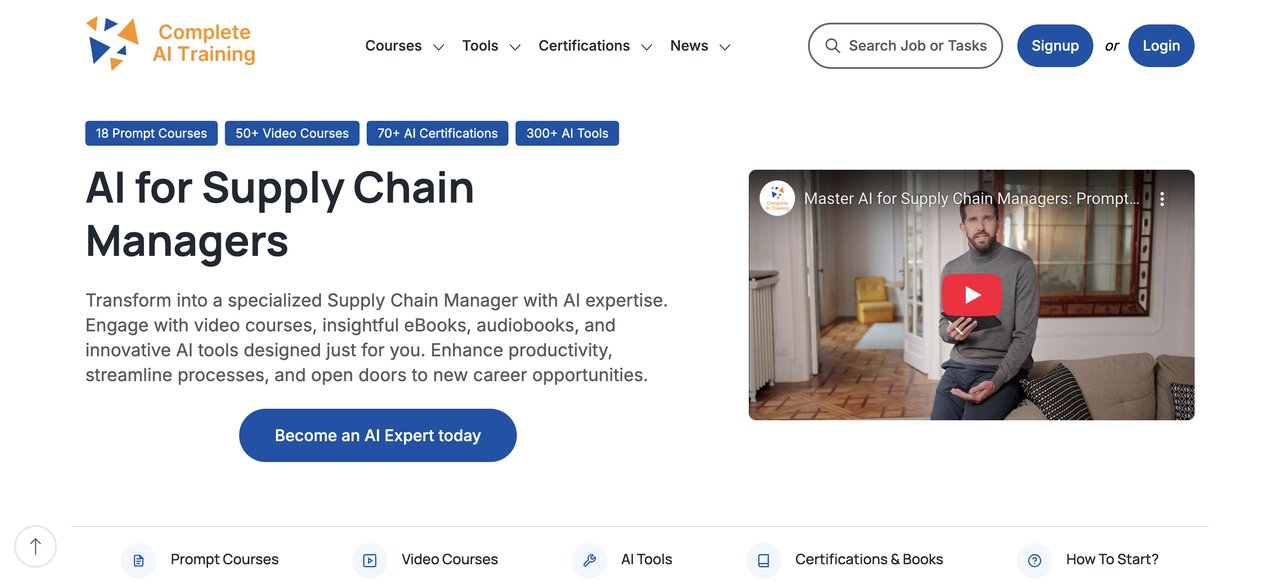This screenshot has width=1280, height=582.
Task: Expand the Certifications dropdown menu
Action: coord(595,46)
